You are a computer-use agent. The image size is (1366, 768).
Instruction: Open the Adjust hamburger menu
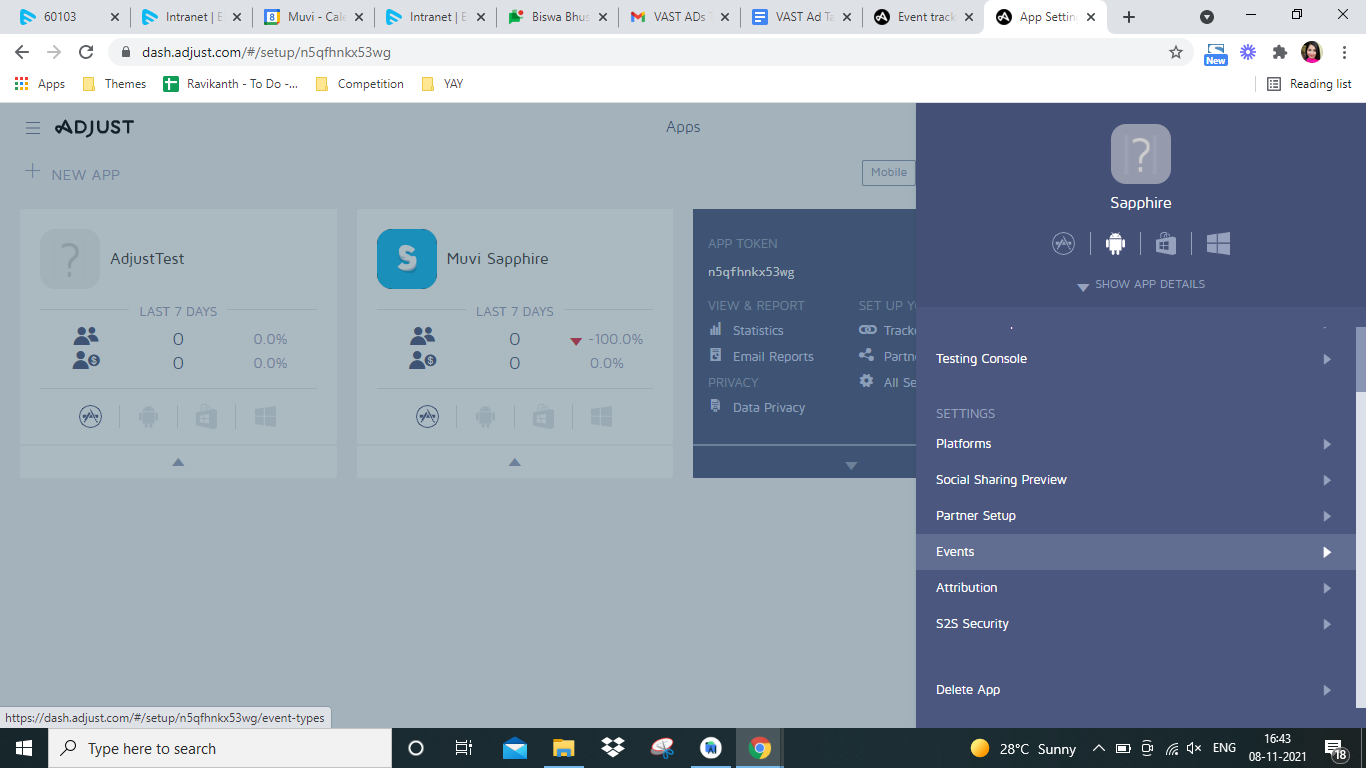pyautogui.click(x=33, y=127)
